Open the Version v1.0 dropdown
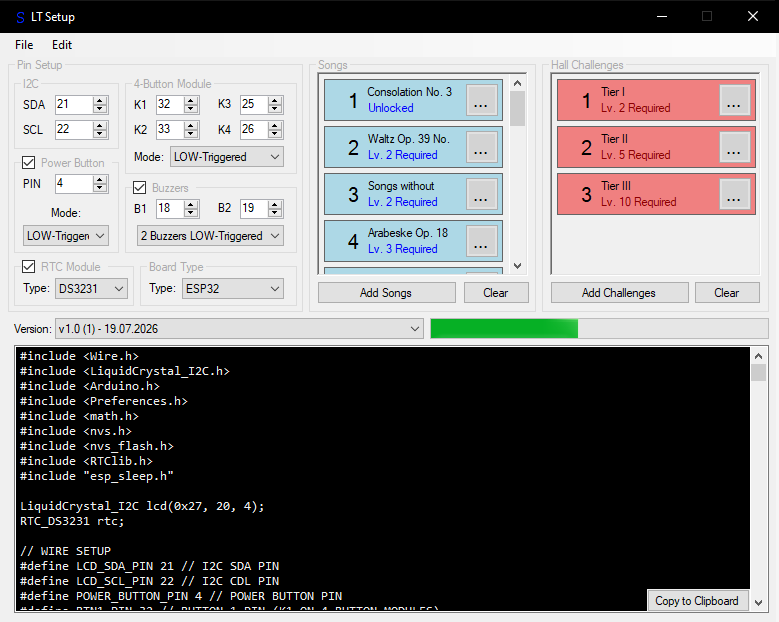The height and width of the screenshot is (622, 779). tap(239, 329)
